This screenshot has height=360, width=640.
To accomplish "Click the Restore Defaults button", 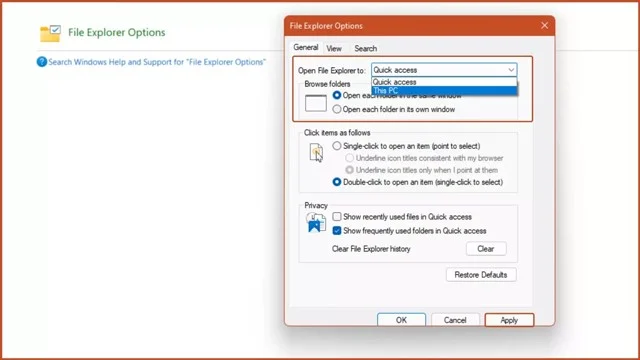I will tap(481, 275).
